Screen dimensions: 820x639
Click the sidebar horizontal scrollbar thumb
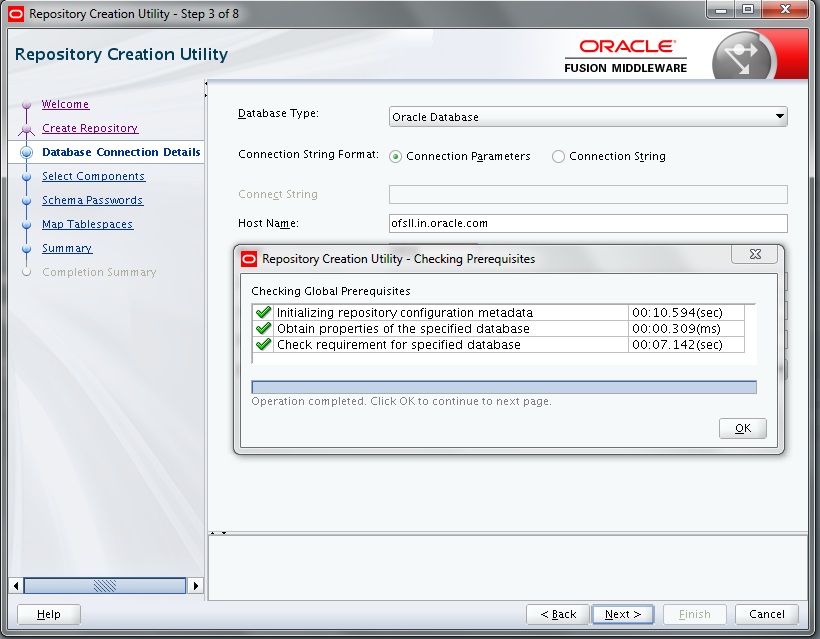(105, 586)
